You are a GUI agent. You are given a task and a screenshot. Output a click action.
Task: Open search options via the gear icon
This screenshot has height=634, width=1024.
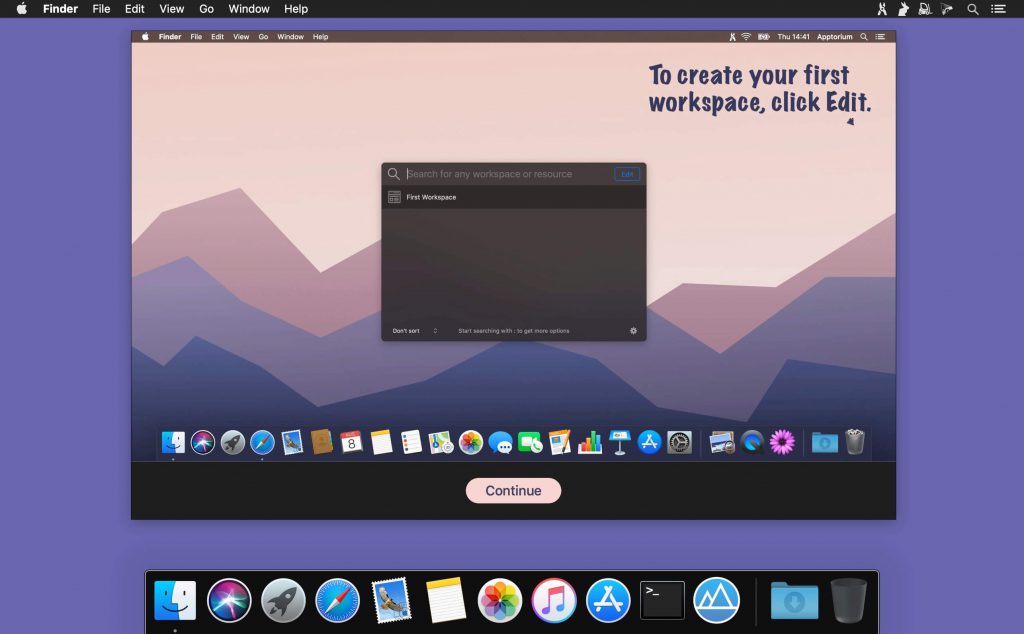point(633,330)
